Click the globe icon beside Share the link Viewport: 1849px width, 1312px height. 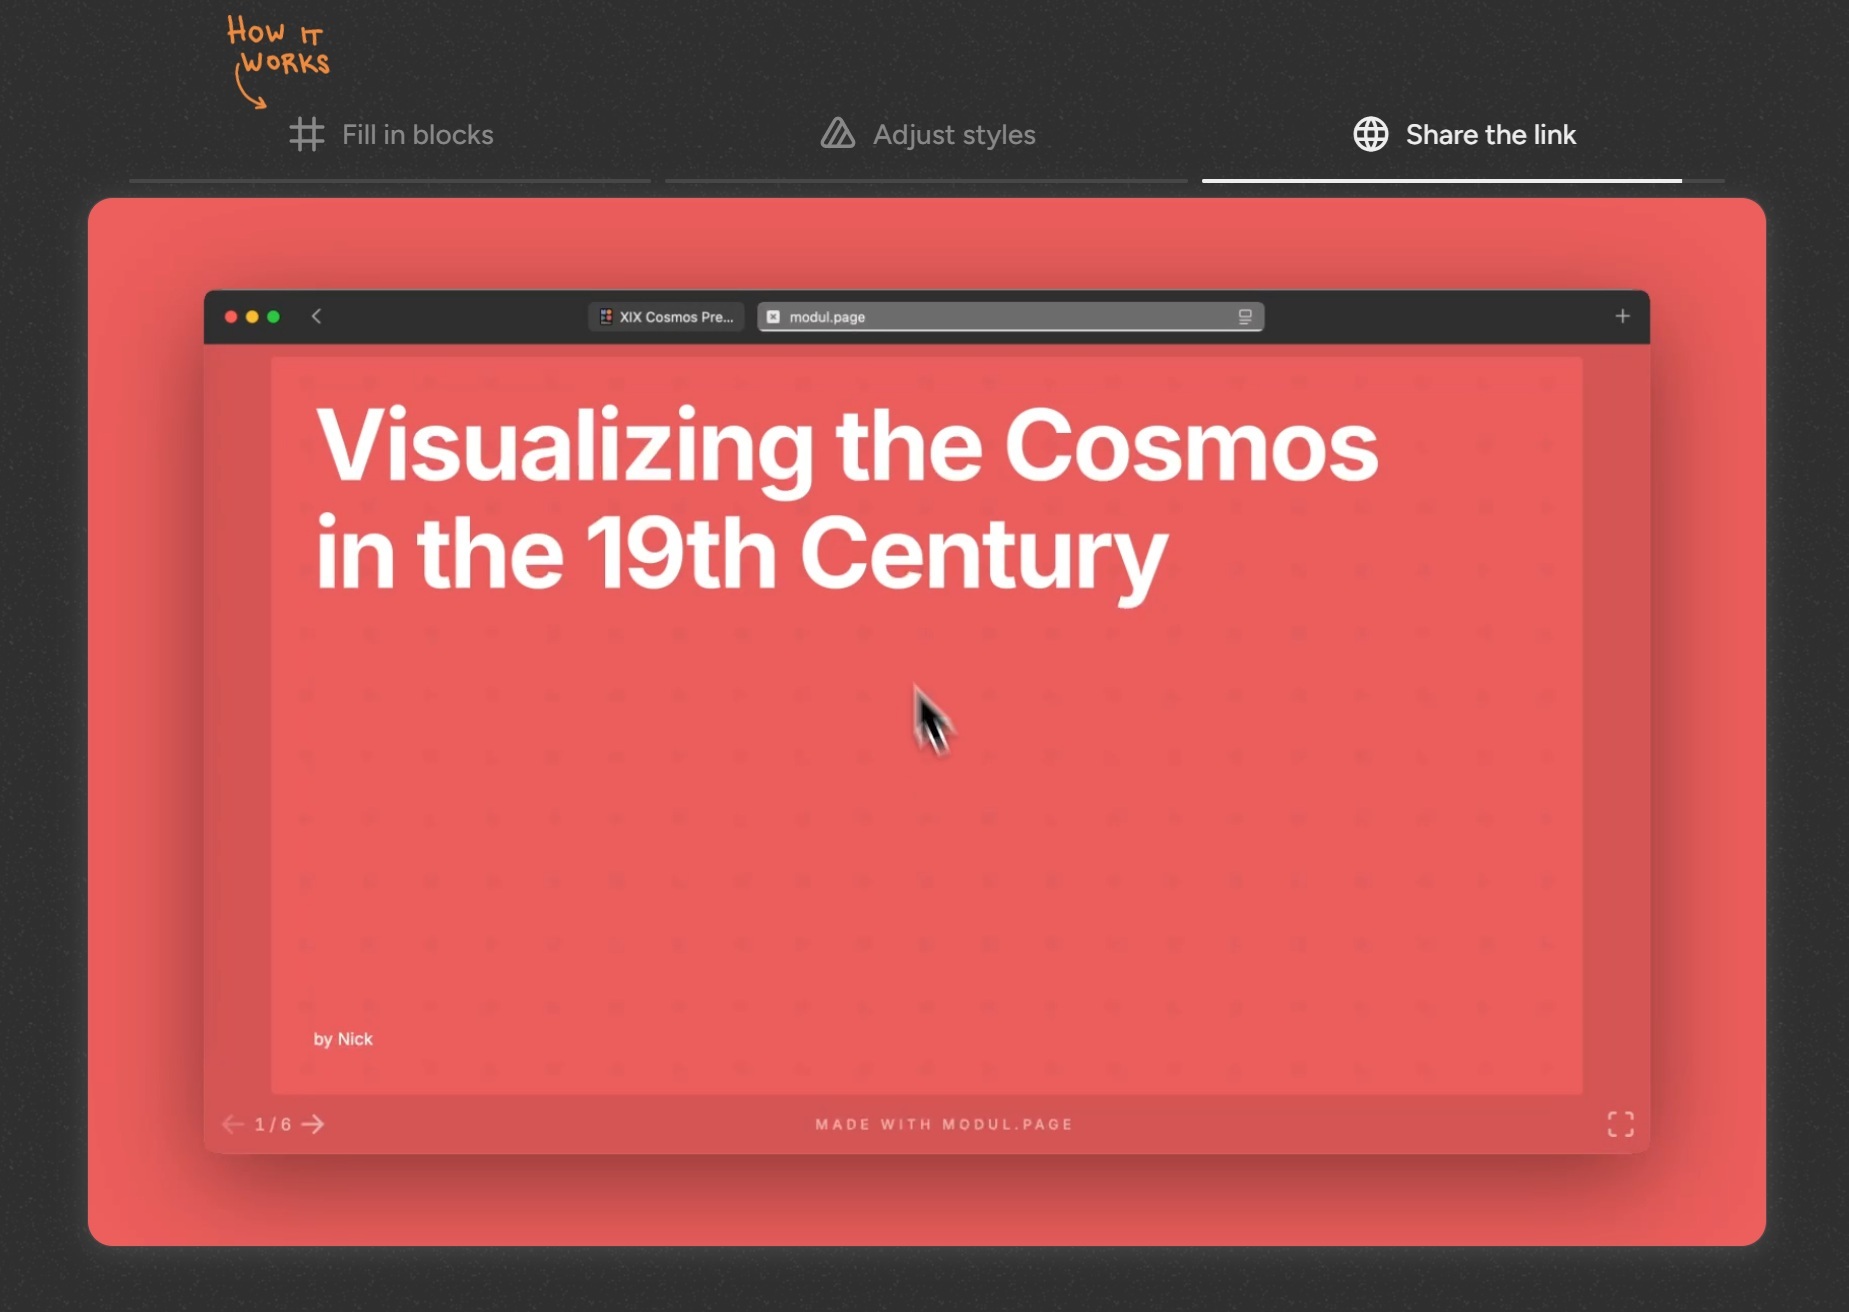tap(1370, 134)
